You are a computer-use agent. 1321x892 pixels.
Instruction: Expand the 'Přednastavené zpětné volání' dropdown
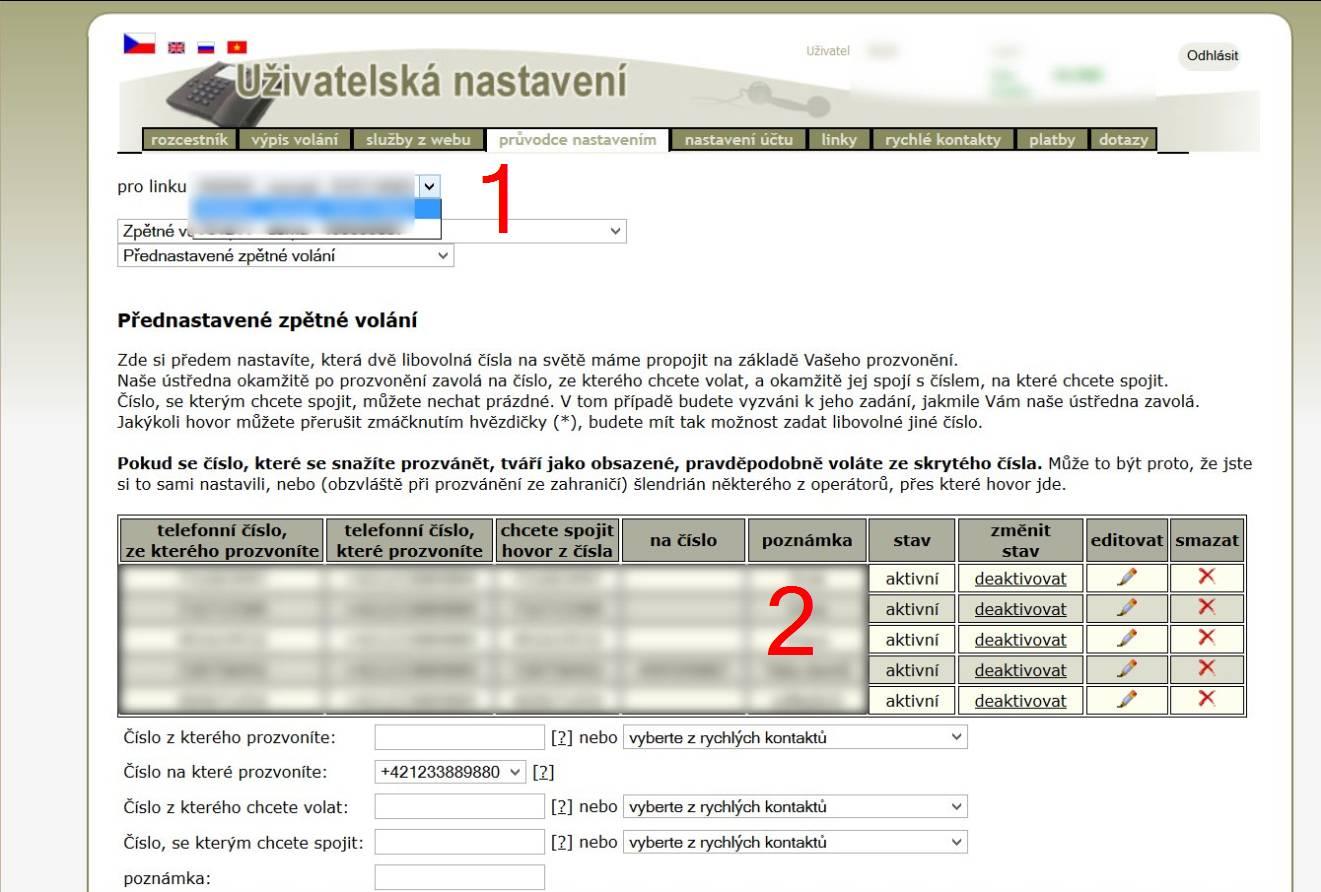[x=285, y=256]
